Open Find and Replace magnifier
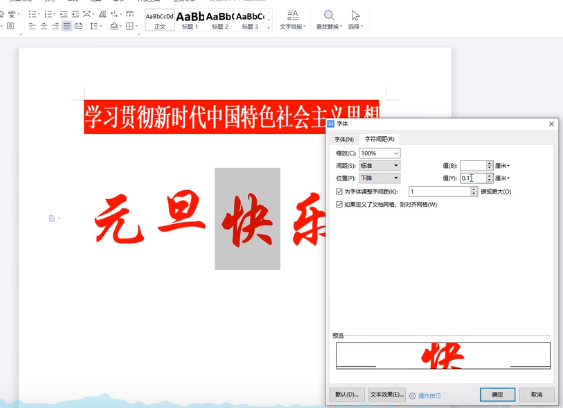 click(329, 15)
